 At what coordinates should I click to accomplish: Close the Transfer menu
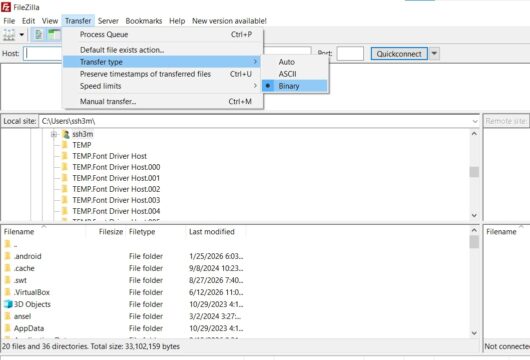pyautogui.click(x=78, y=21)
